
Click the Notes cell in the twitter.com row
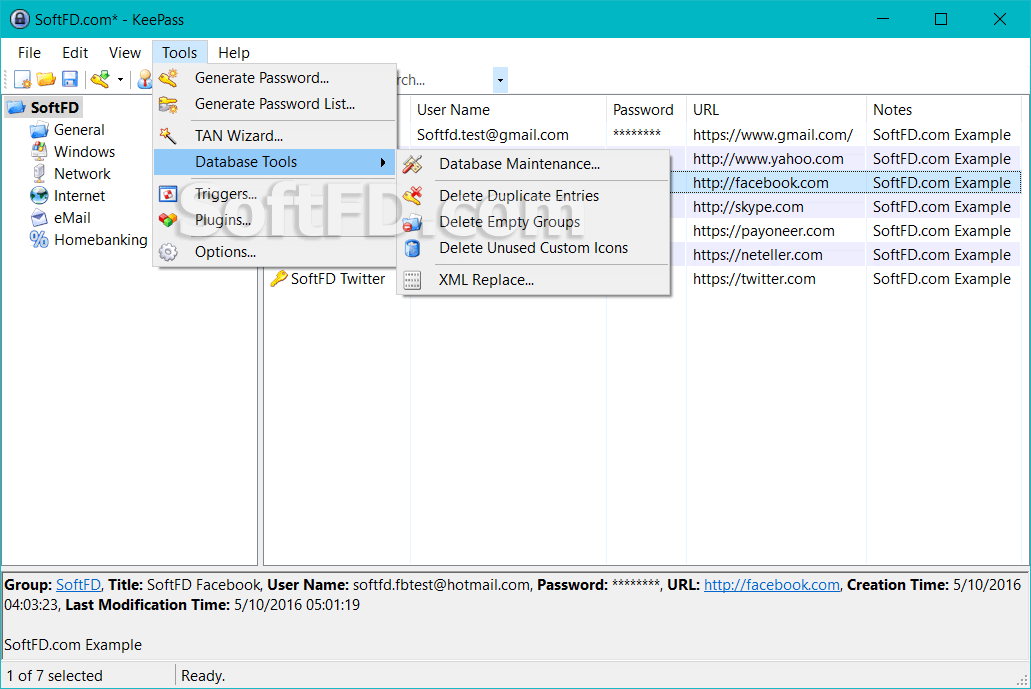(942, 279)
